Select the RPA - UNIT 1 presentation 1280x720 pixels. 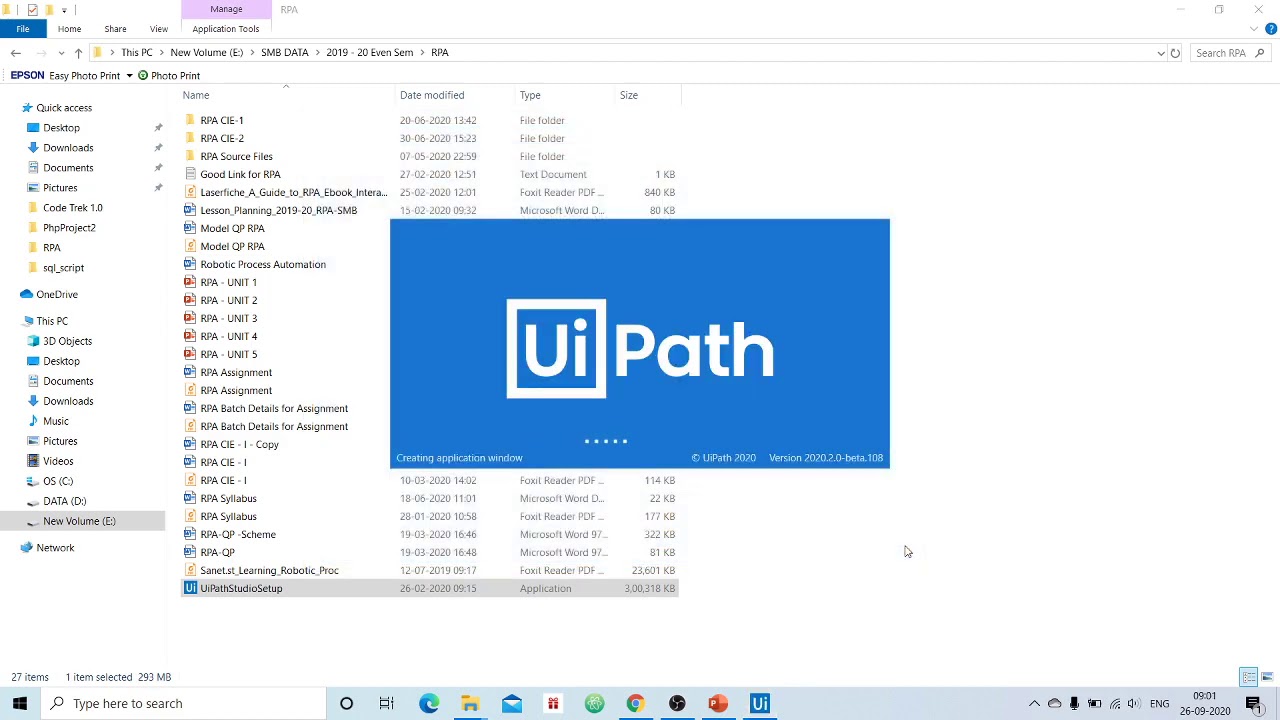(x=228, y=282)
